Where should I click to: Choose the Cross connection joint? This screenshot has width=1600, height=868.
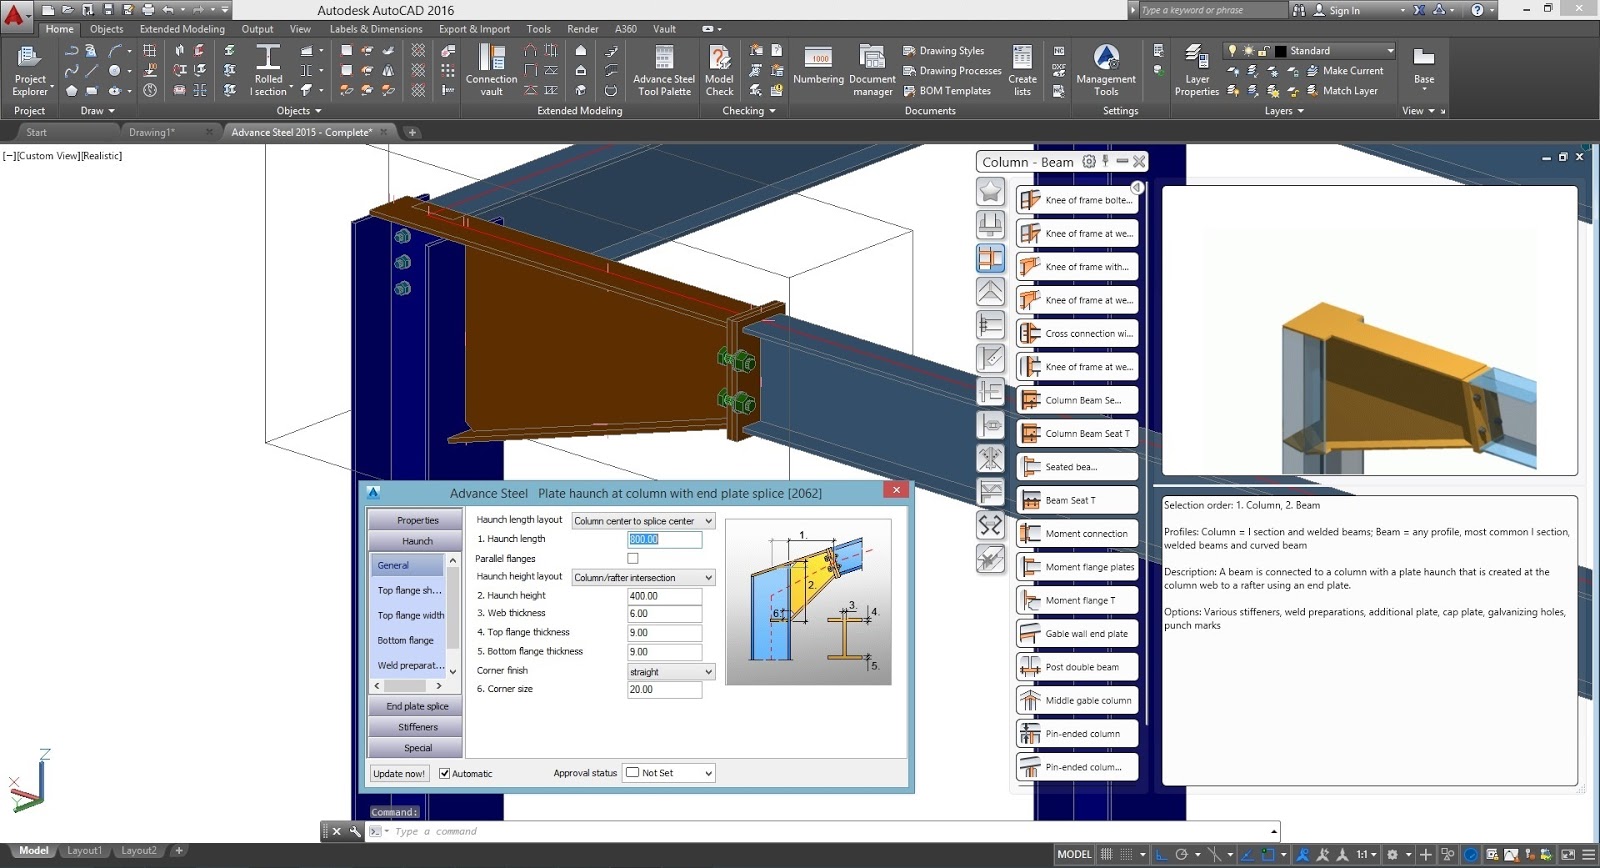[x=1077, y=333]
